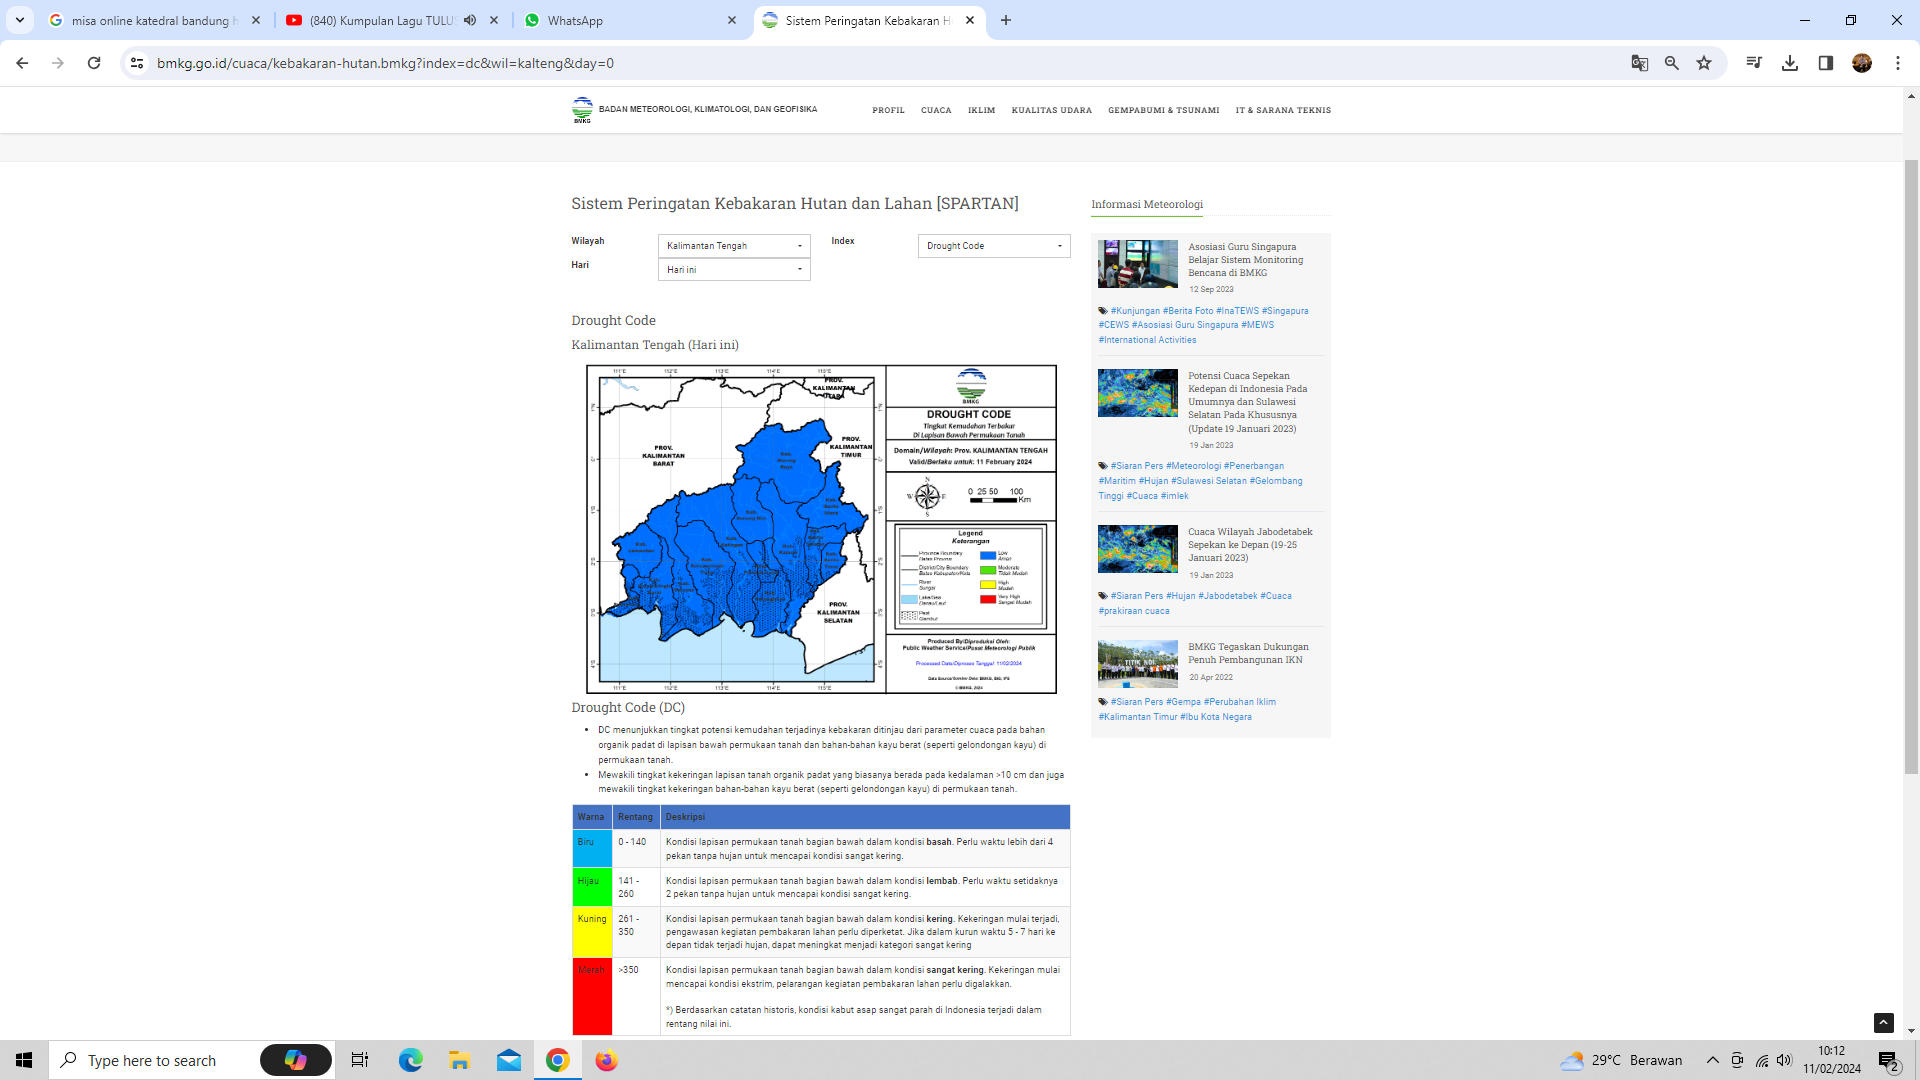Open Index dropdown Drought Code
Viewport: 1920px width, 1080px height.
[x=994, y=246]
